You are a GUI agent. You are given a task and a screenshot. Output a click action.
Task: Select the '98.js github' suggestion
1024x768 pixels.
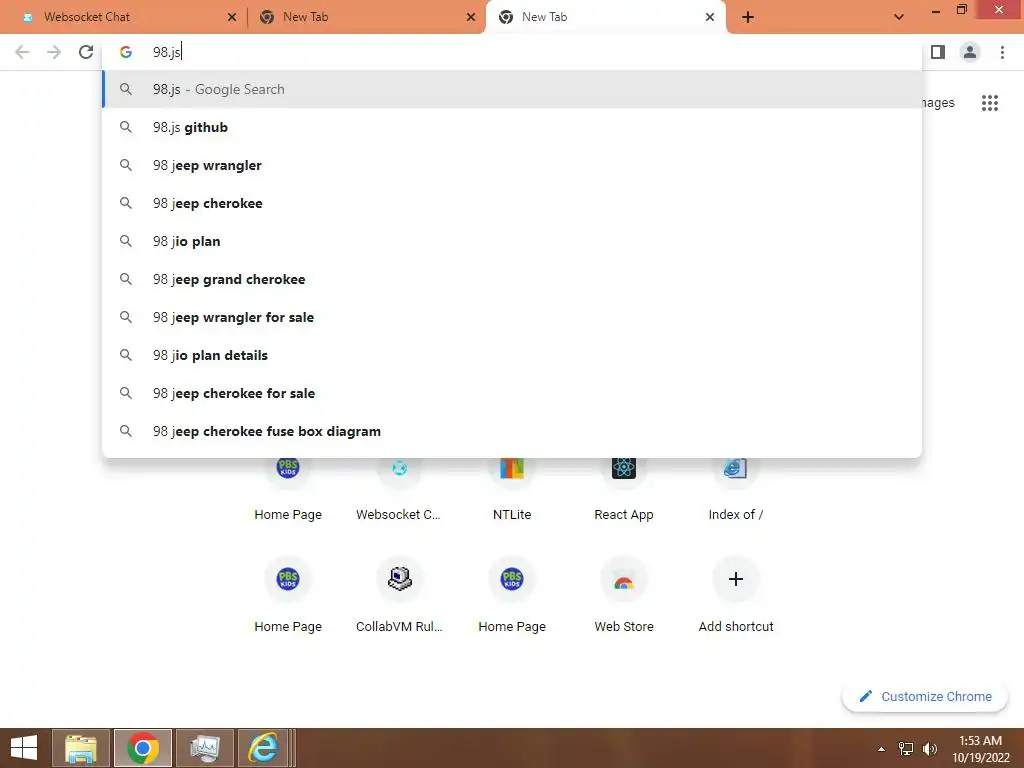point(512,127)
